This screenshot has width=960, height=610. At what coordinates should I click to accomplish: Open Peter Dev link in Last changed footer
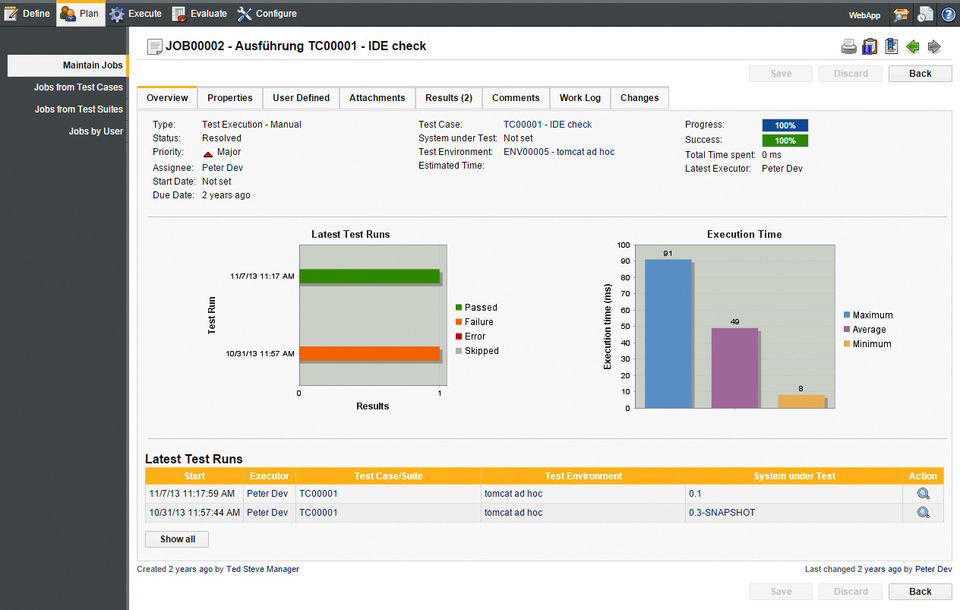pos(934,570)
